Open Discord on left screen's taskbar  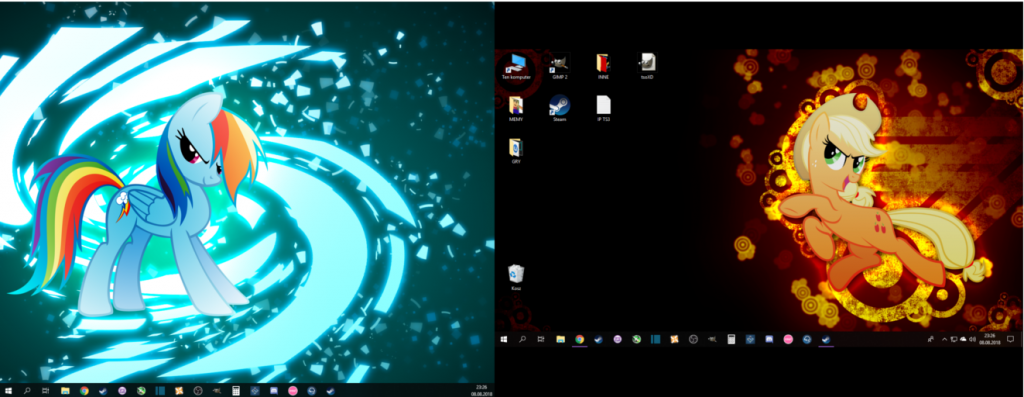(x=274, y=390)
